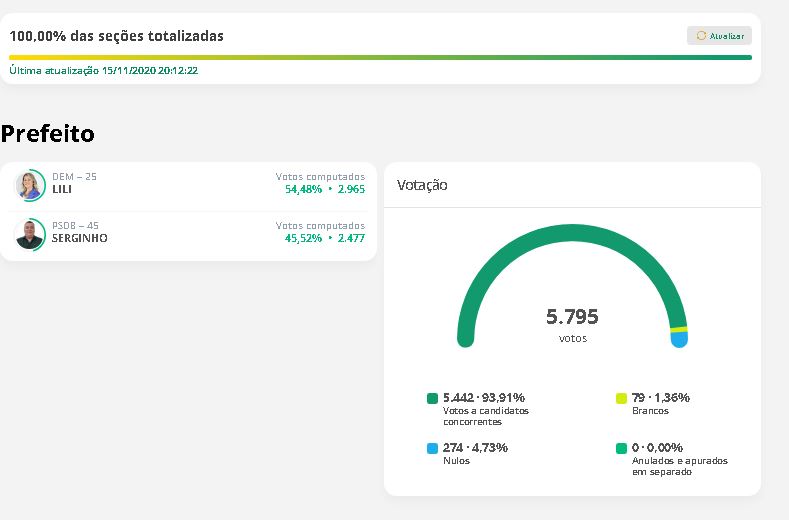
Task: Click the 5.795 total votes number
Action: [x=572, y=317]
